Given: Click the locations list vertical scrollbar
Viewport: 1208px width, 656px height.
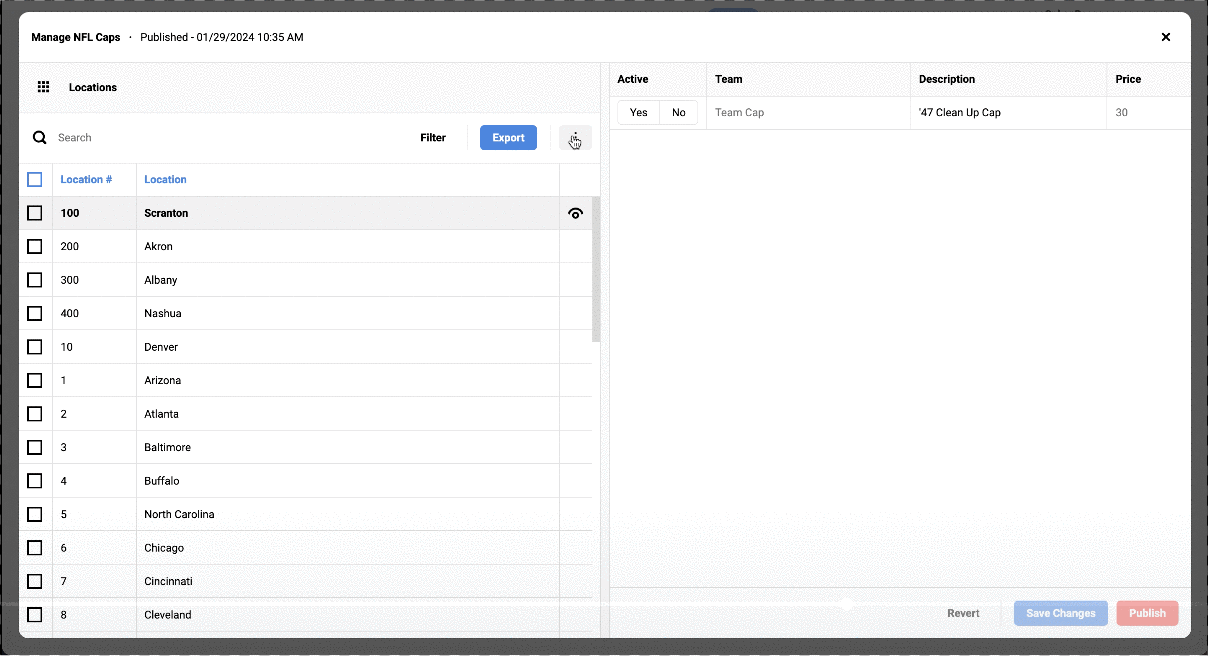Looking at the screenshot, I should pyautogui.click(x=596, y=270).
